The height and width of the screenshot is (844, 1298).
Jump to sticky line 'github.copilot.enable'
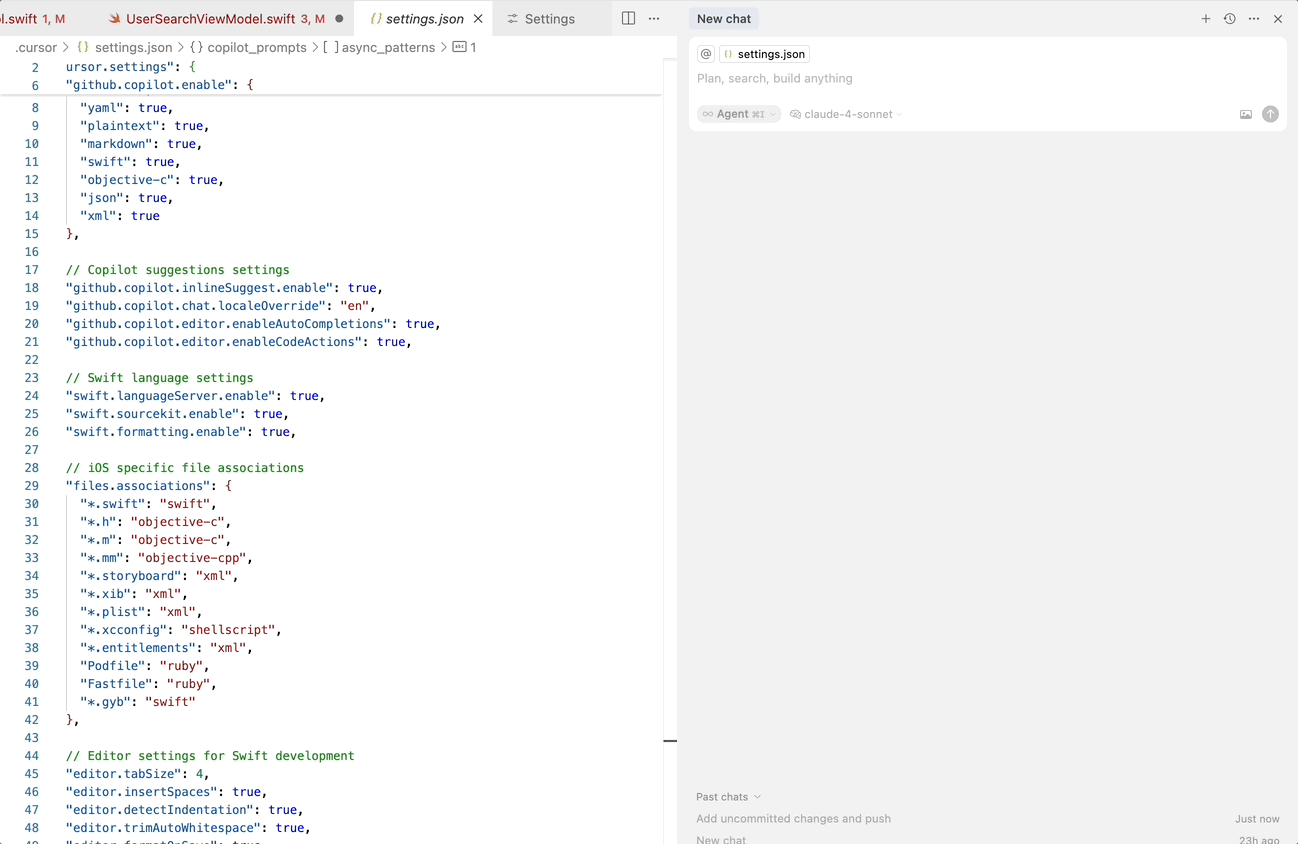pyautogui.click(x=160, y=85)
